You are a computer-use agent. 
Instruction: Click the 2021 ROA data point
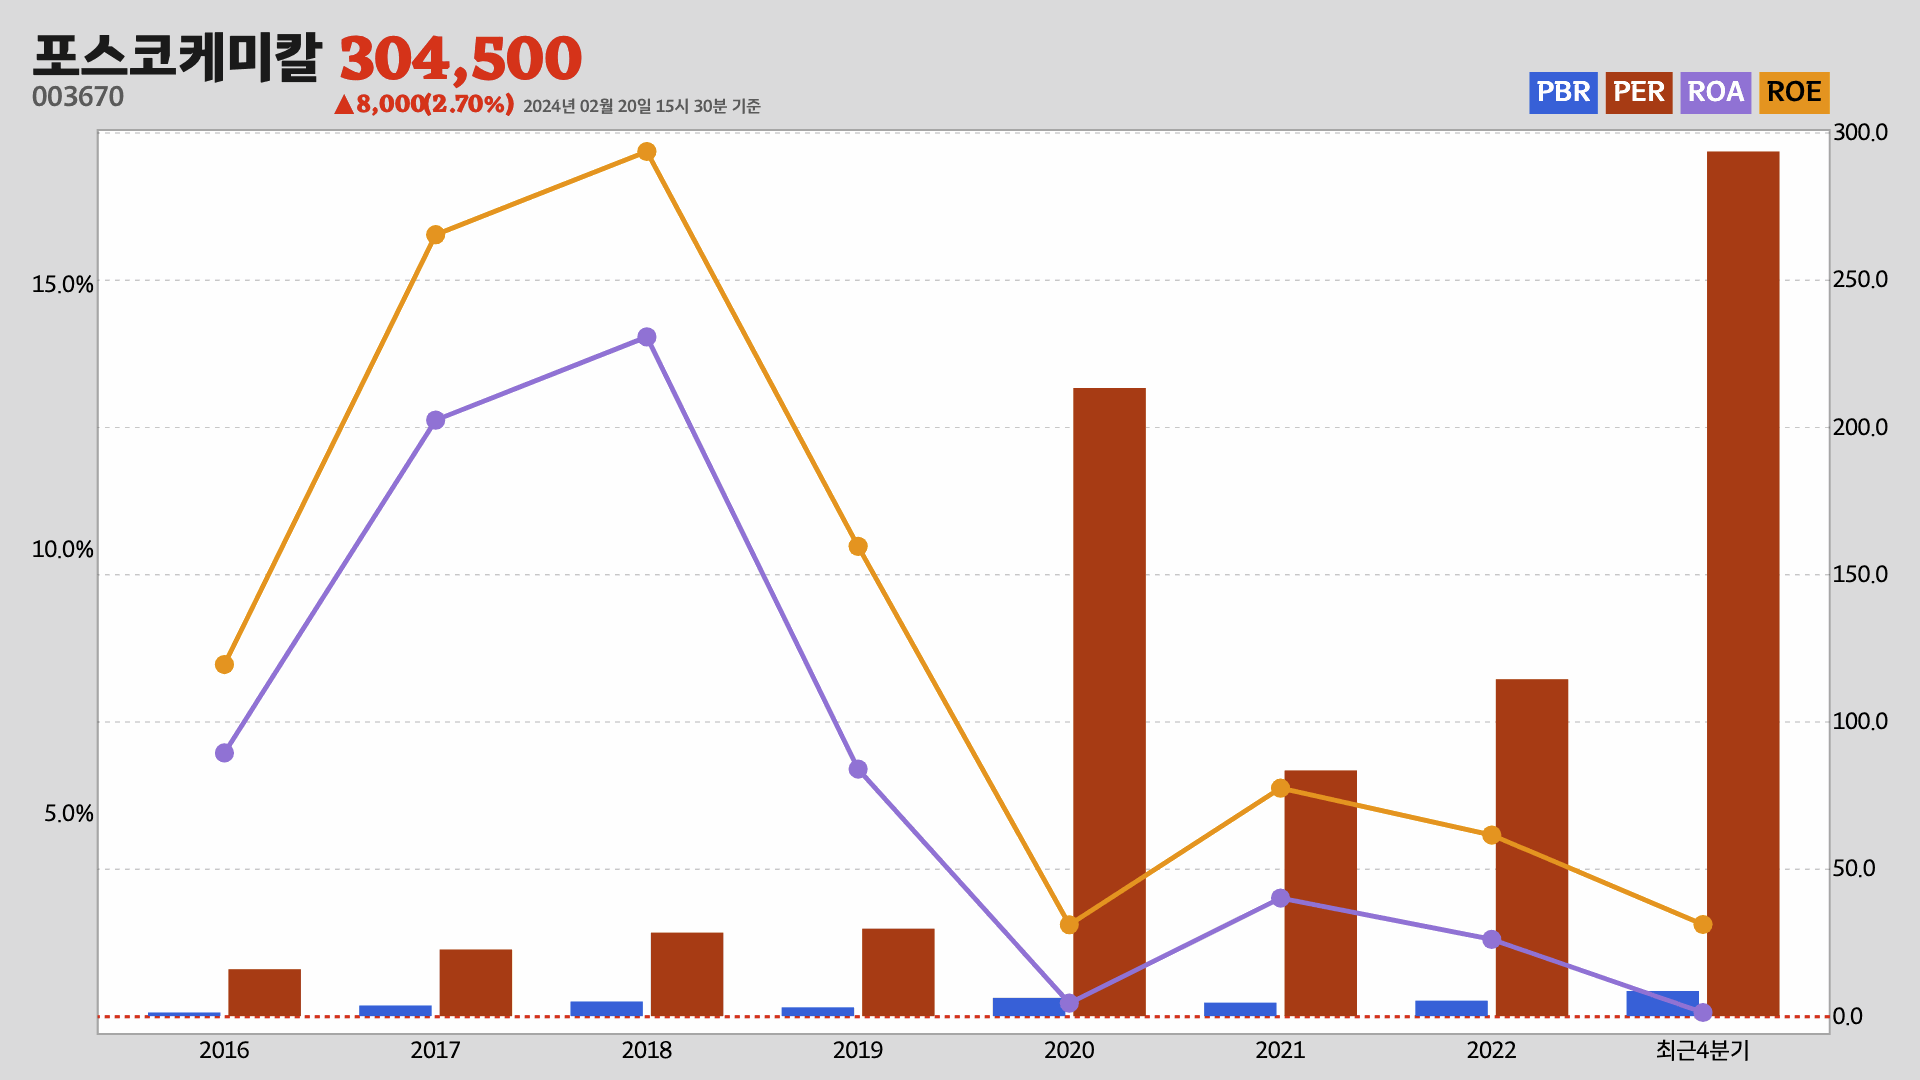point(1280,899)
